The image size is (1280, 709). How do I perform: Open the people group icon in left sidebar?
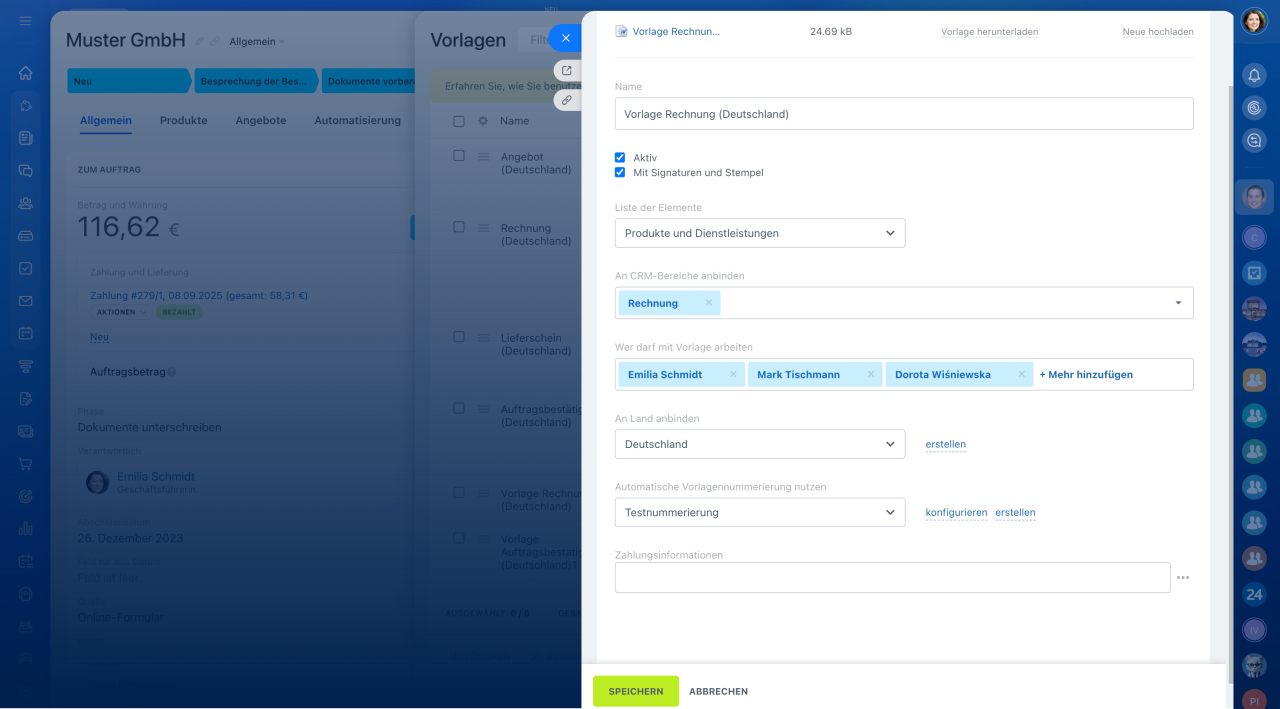click(26, 203)
